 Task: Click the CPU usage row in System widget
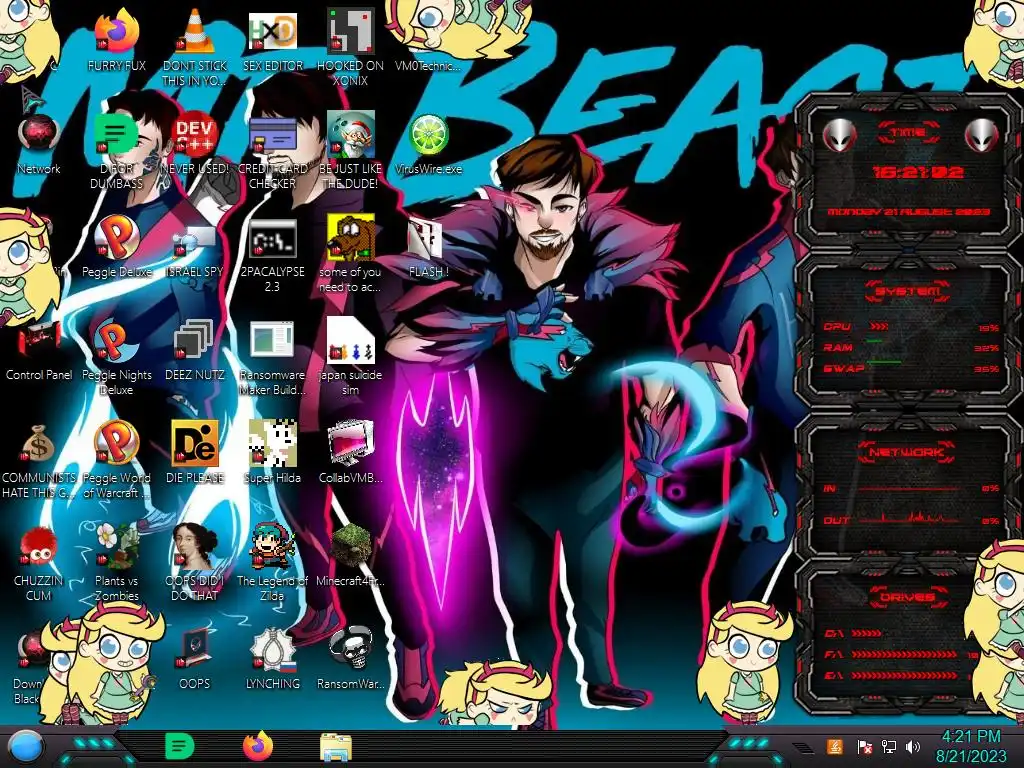pyautogui.click(x=911, y=327)
